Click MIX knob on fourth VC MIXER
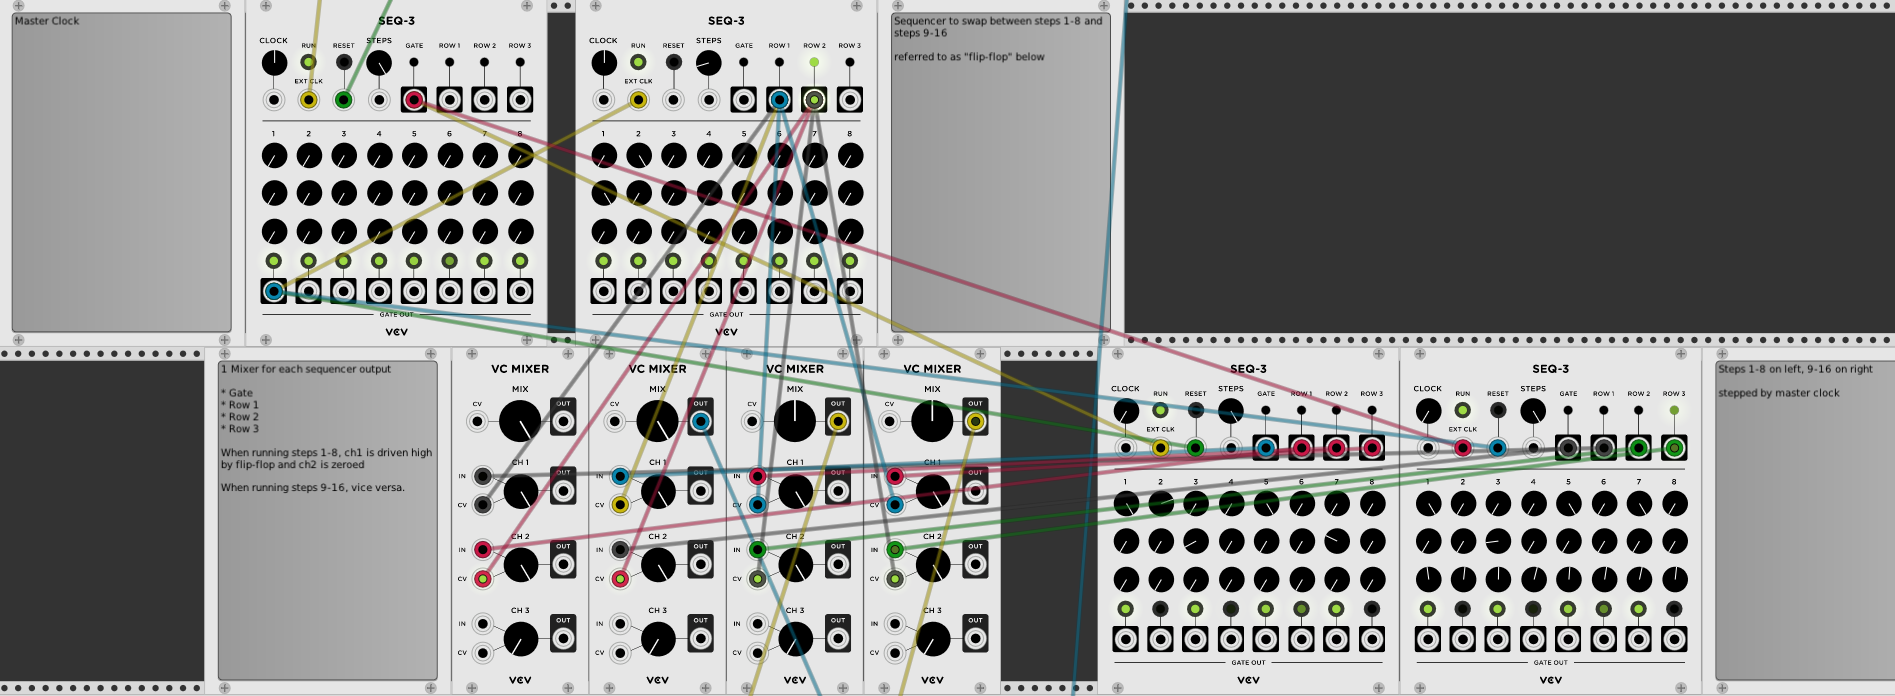Image resolution: width=1895 pixels, height=696 pixels. click(932, 421)
